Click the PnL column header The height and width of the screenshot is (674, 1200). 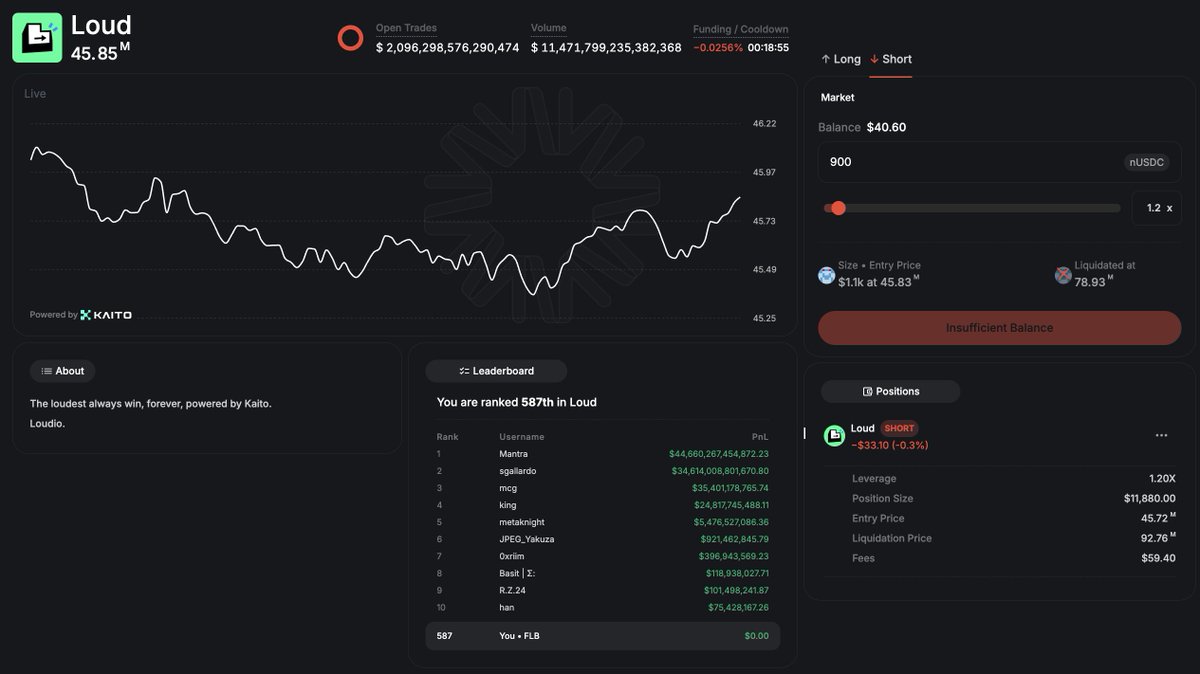[761, 437]
